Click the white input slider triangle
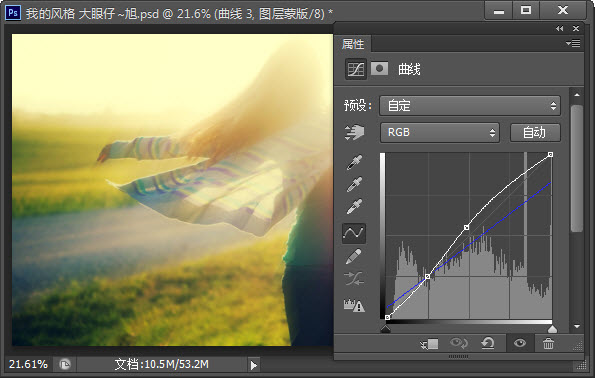The width and height of the screenshot is (595, 378). [552, 329]
